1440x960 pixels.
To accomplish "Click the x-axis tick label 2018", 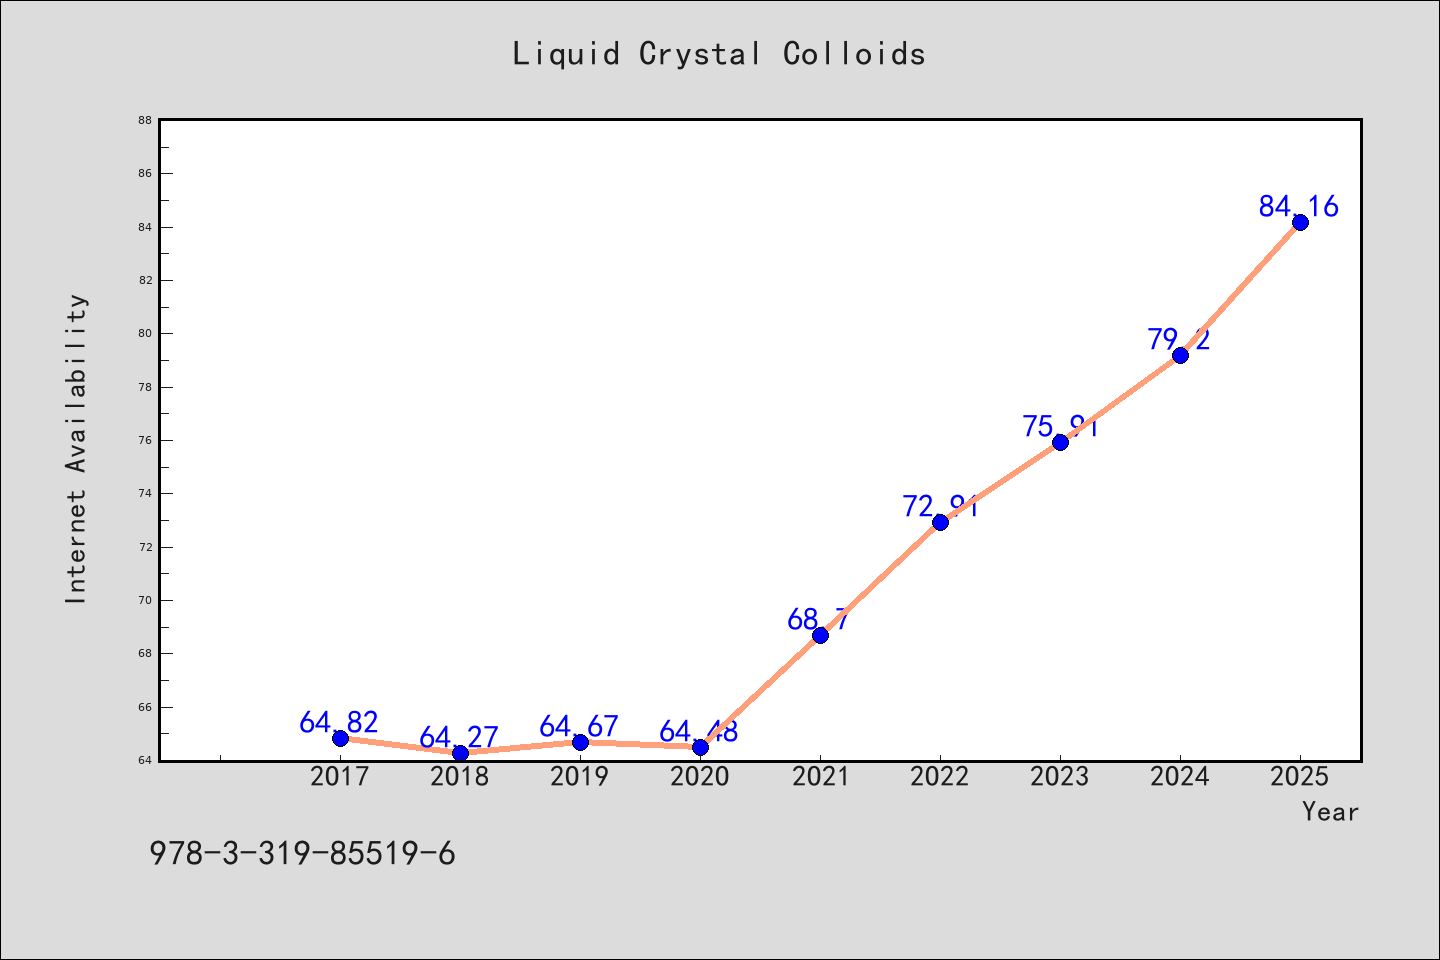I will [x=460, y=777].
